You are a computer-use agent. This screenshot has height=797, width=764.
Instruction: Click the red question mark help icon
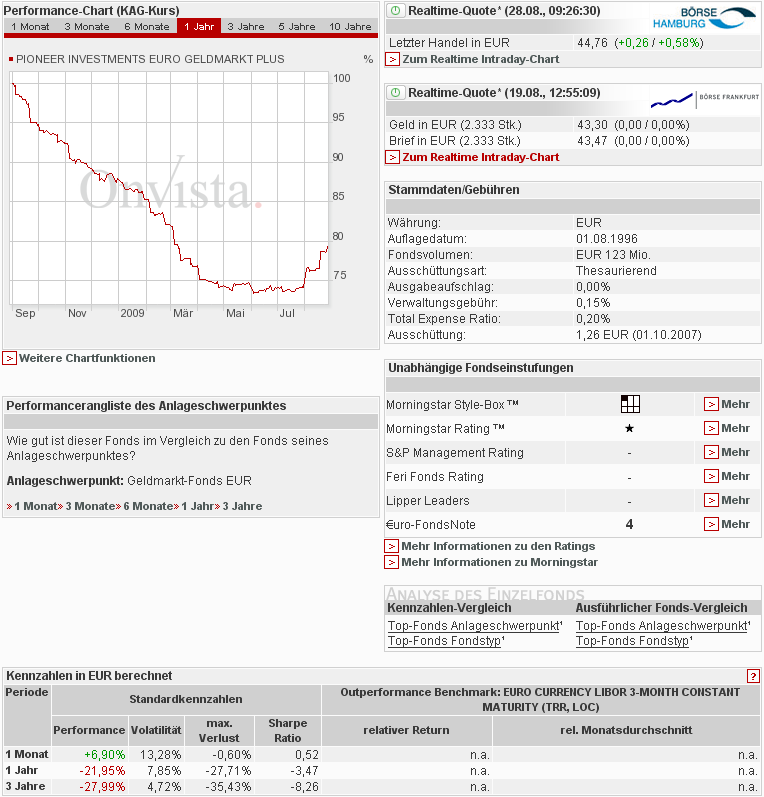753,676
